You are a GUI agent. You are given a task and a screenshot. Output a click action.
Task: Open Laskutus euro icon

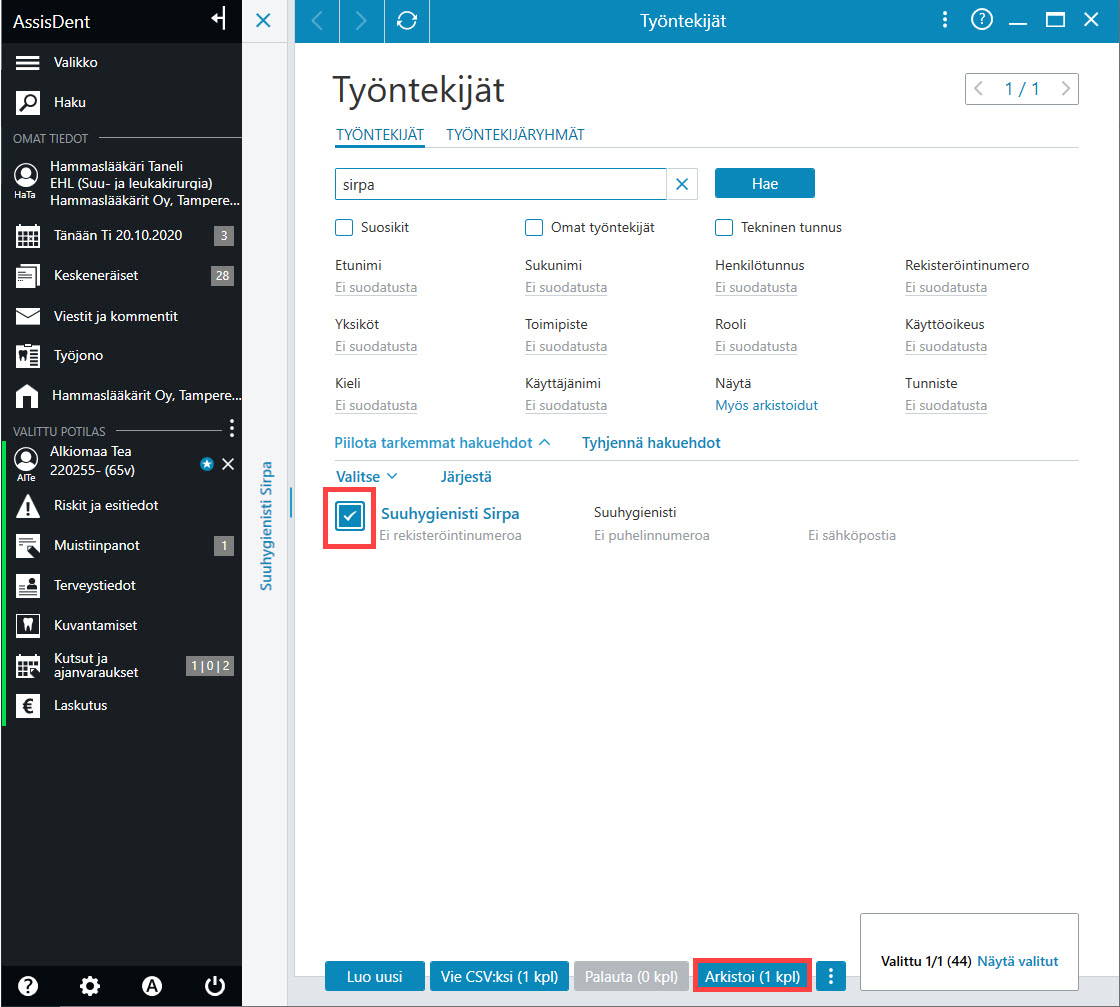pos(27,706)
